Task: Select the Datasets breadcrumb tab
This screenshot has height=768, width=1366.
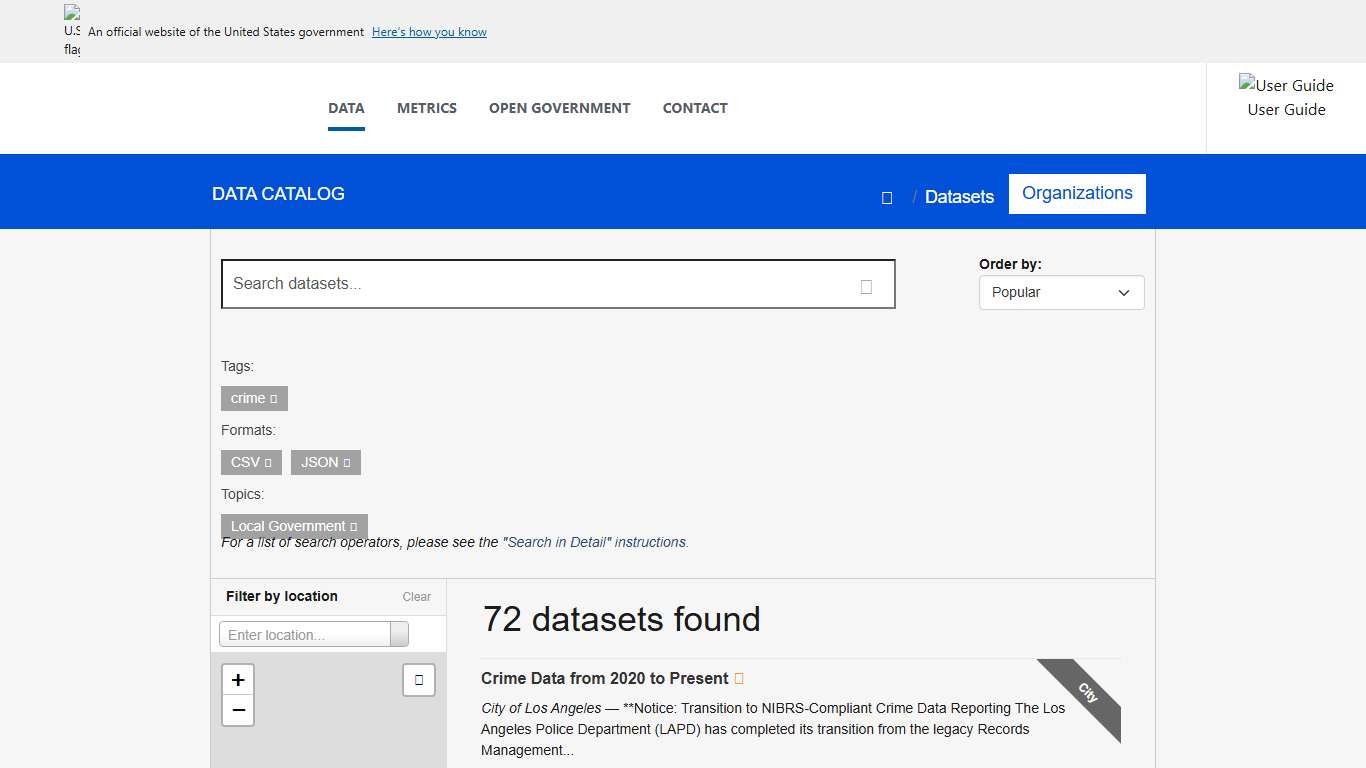Action: tap(959, 197)
